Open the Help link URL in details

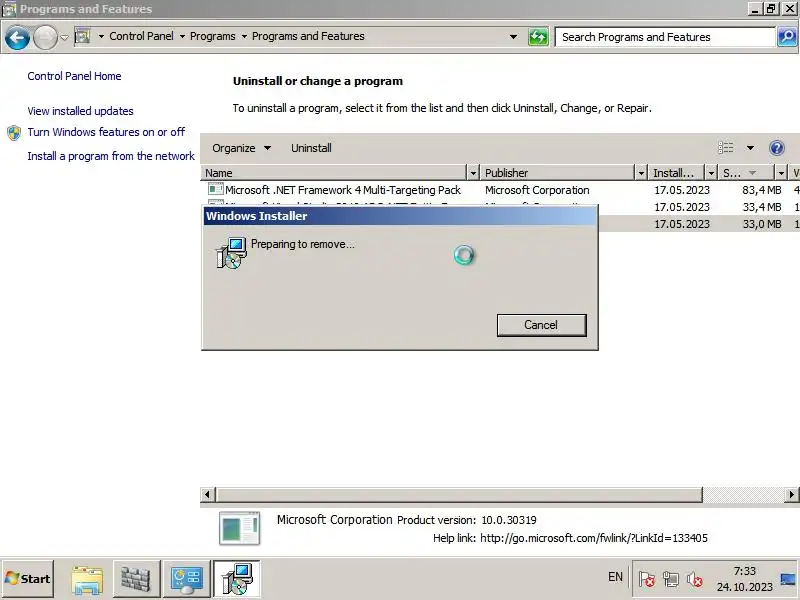[593, 538]
